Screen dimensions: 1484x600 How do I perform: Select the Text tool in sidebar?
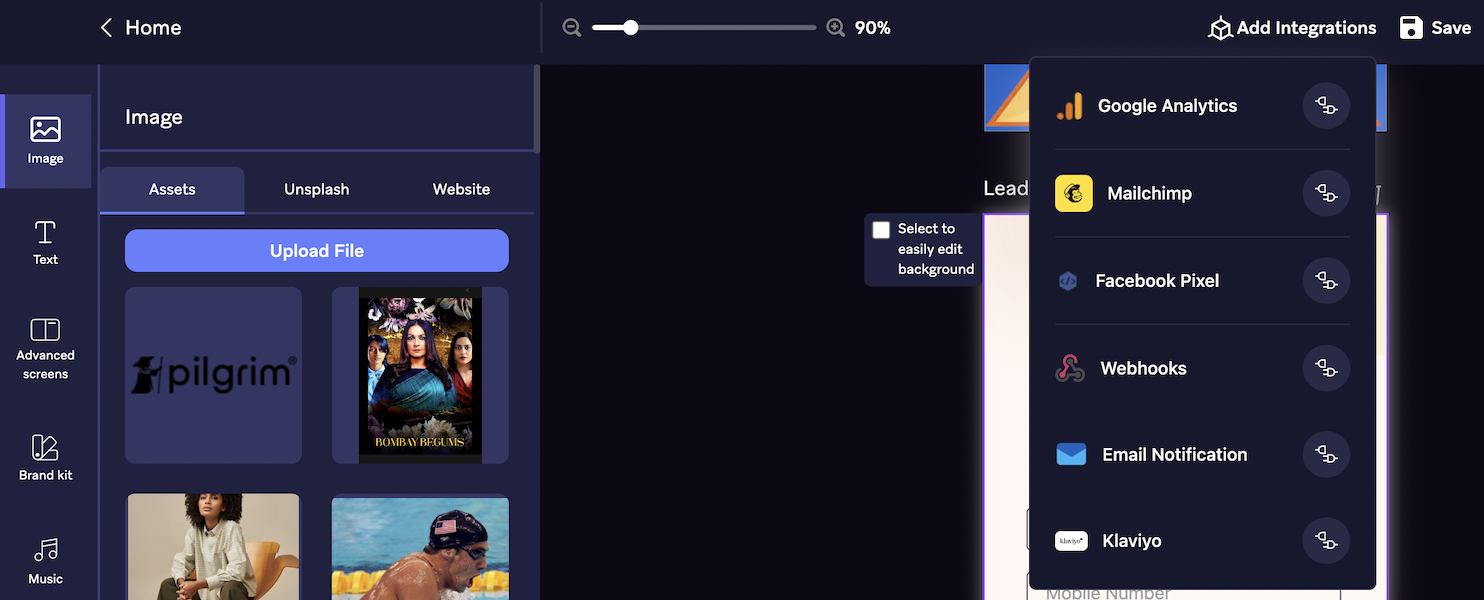point(45,243)
